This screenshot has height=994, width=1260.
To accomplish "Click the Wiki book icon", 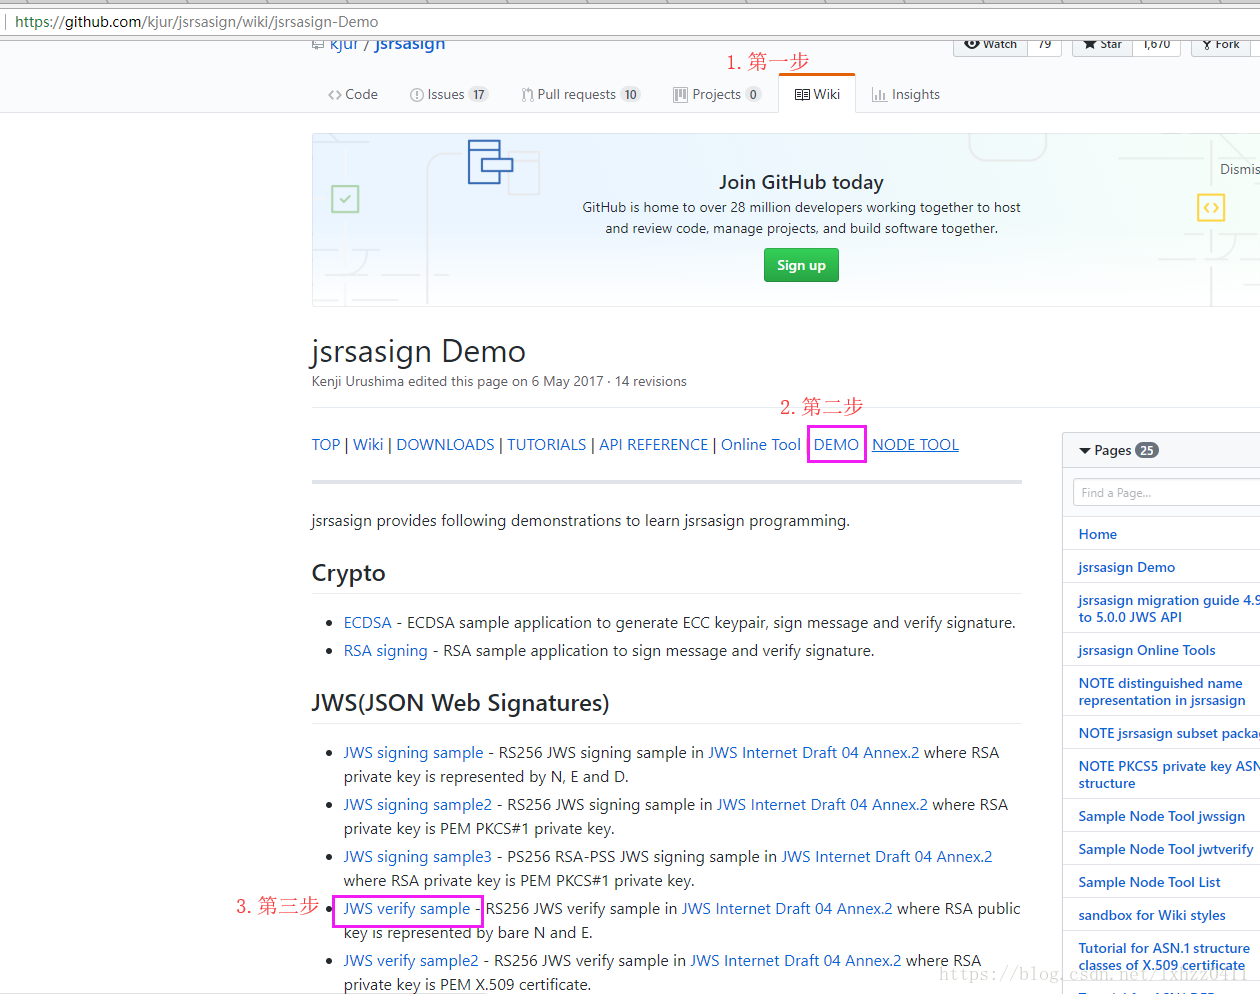I will (x=802, y=95).
